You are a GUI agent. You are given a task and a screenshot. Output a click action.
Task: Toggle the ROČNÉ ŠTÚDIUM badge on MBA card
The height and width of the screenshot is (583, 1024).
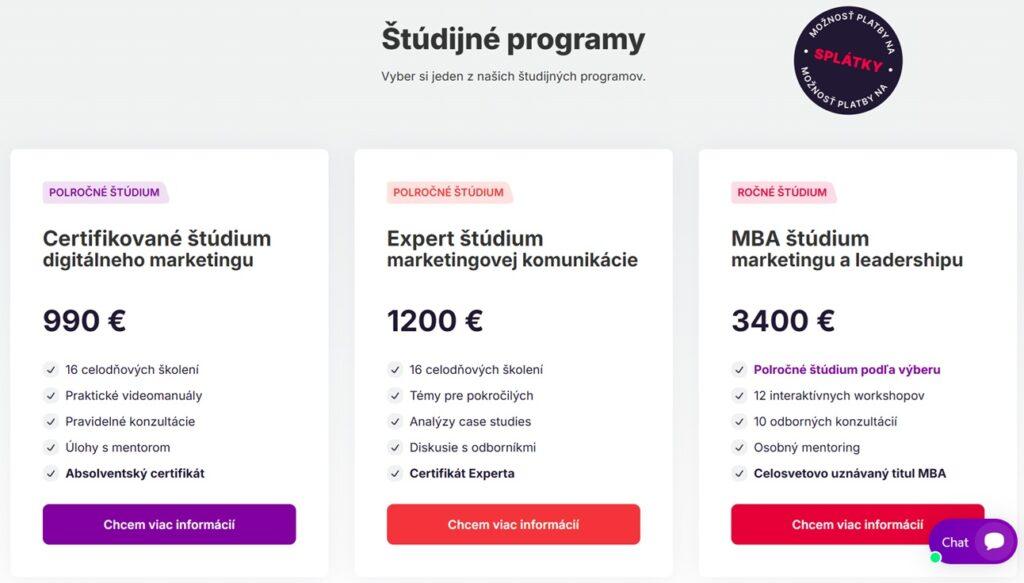tap(784, 192)
